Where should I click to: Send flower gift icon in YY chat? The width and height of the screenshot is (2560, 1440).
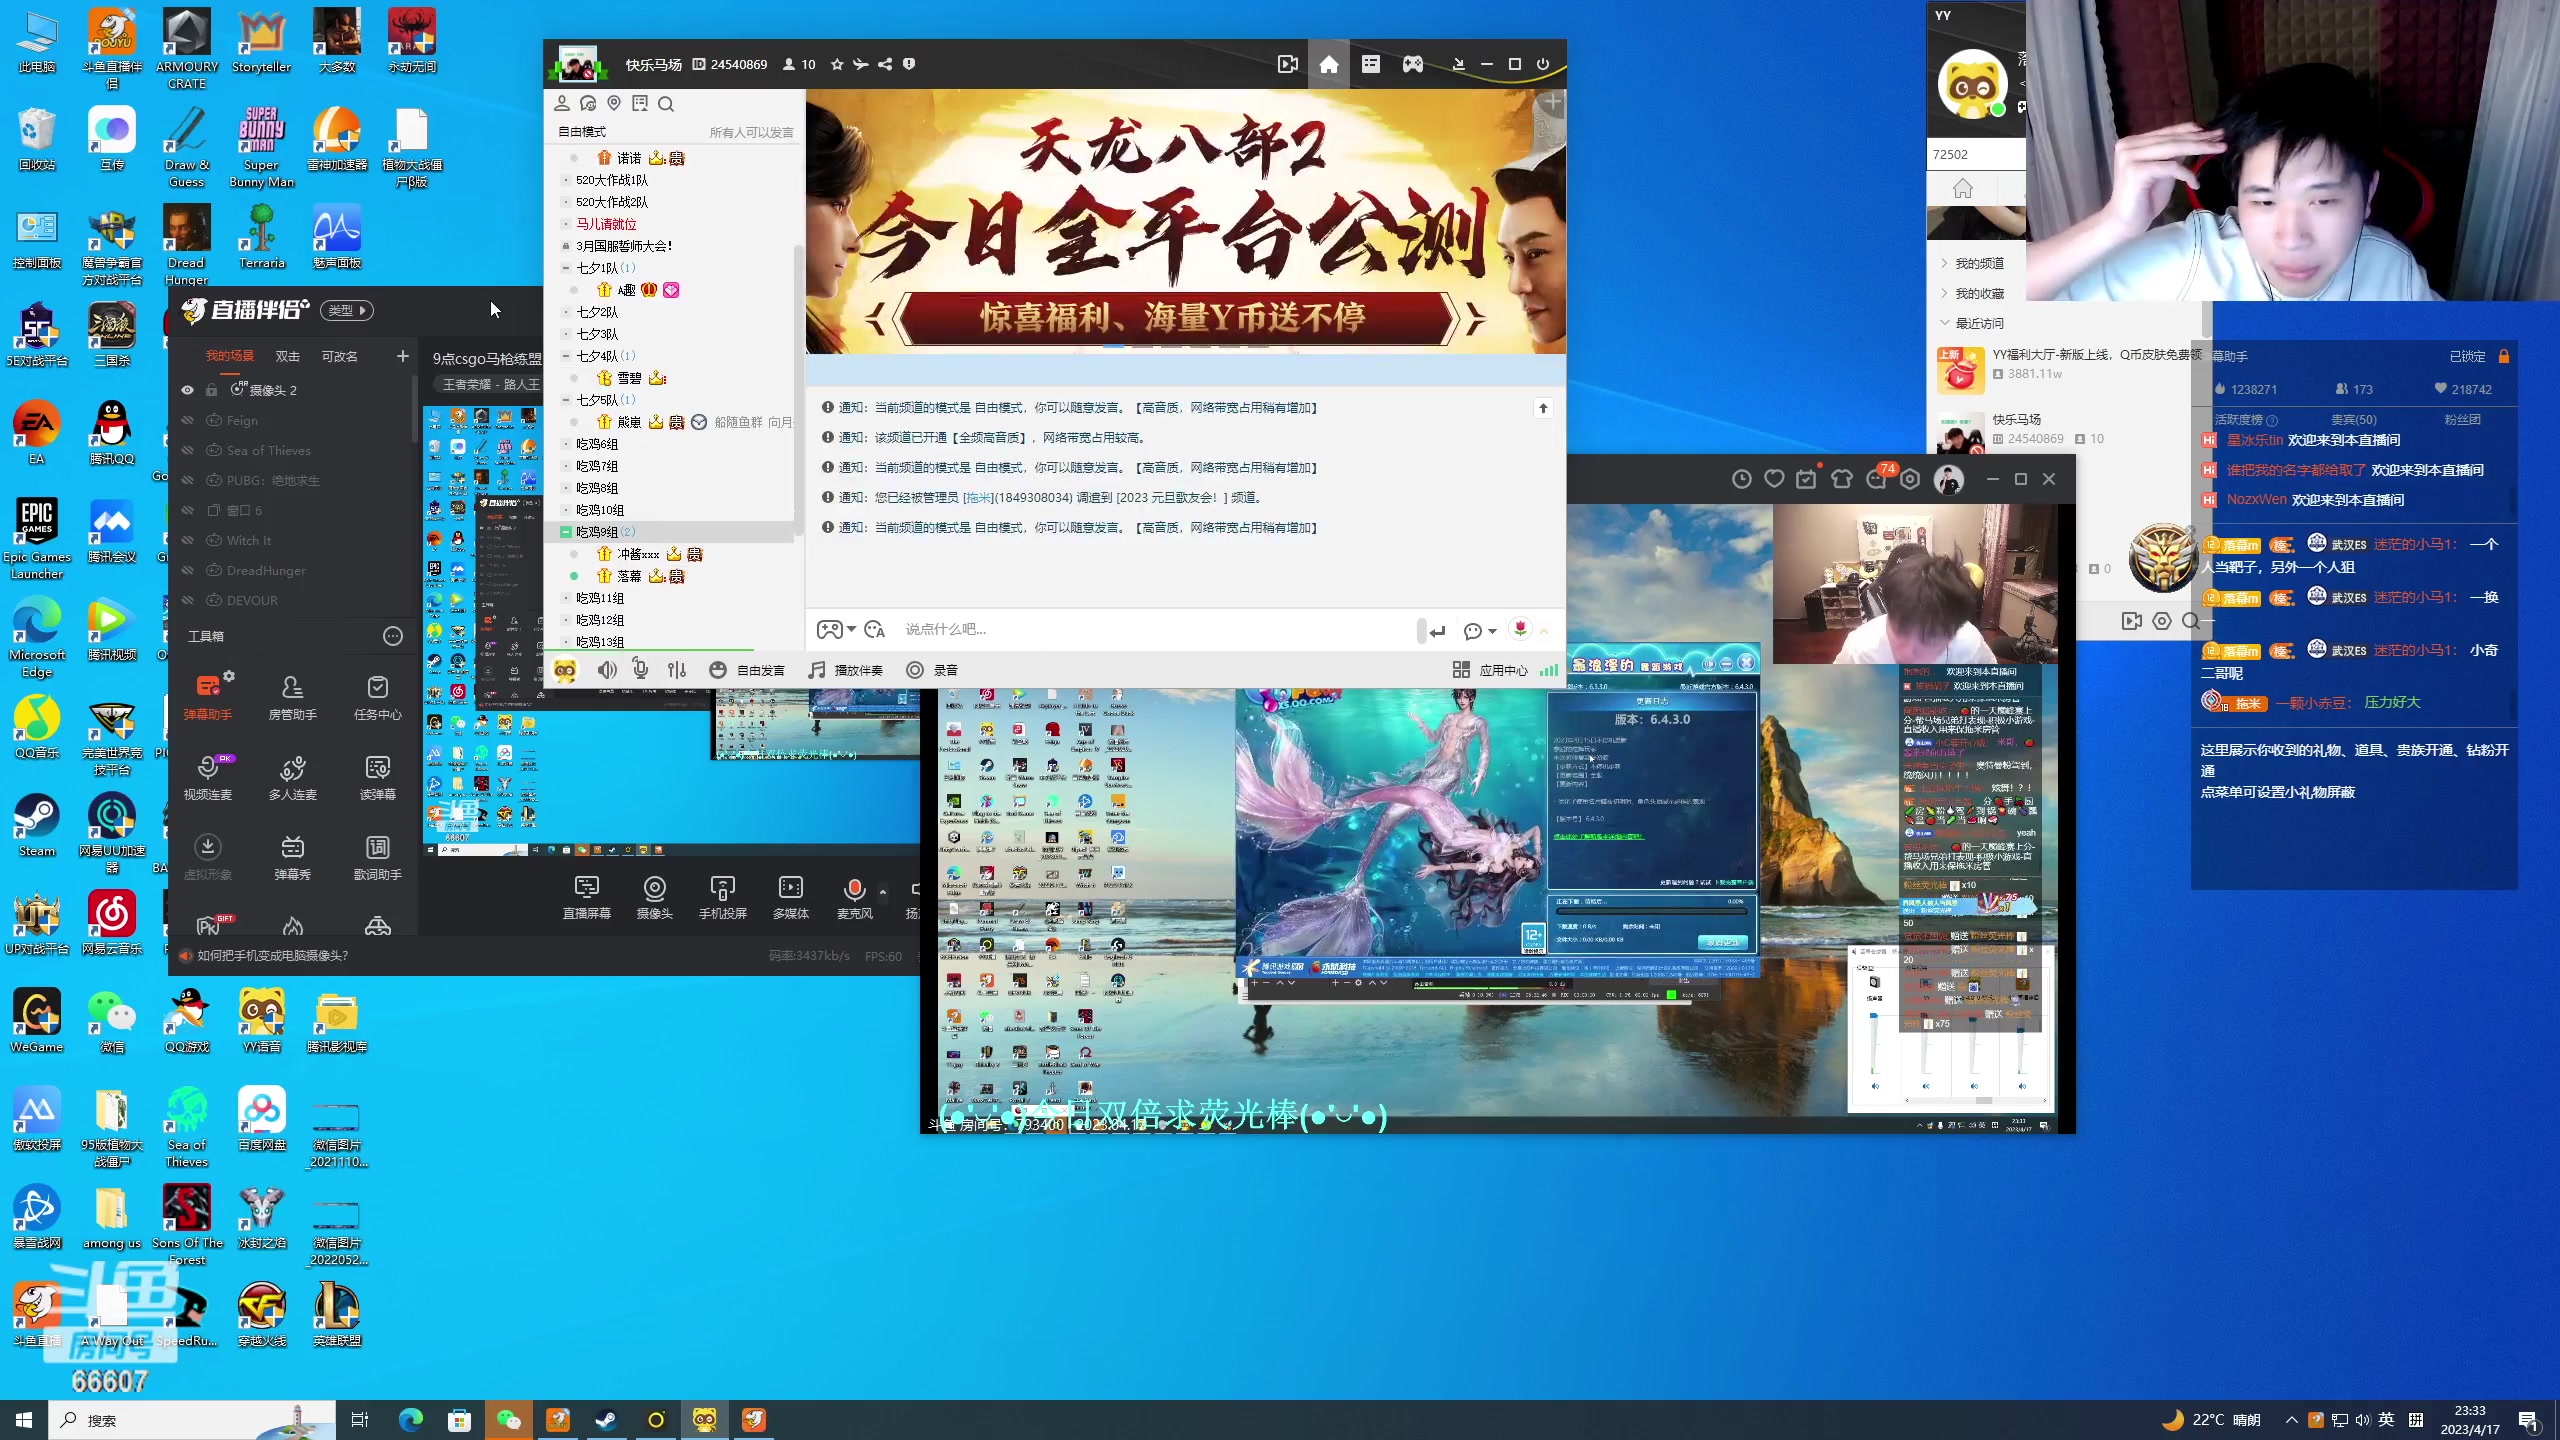[1520, 629]
